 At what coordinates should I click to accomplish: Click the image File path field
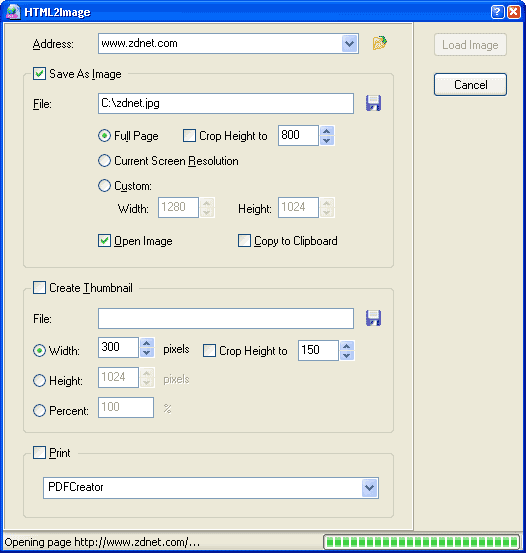coord(226,103)
